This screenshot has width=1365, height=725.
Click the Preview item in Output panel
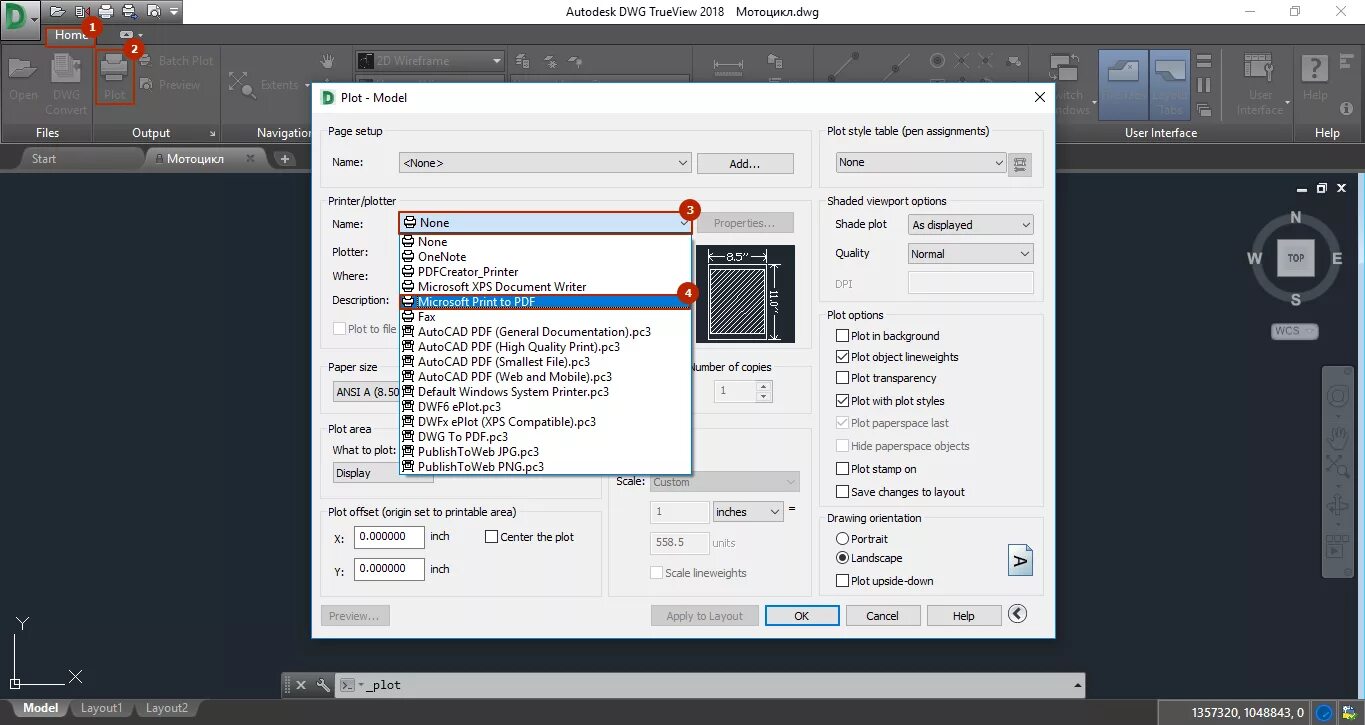(170, 85)
